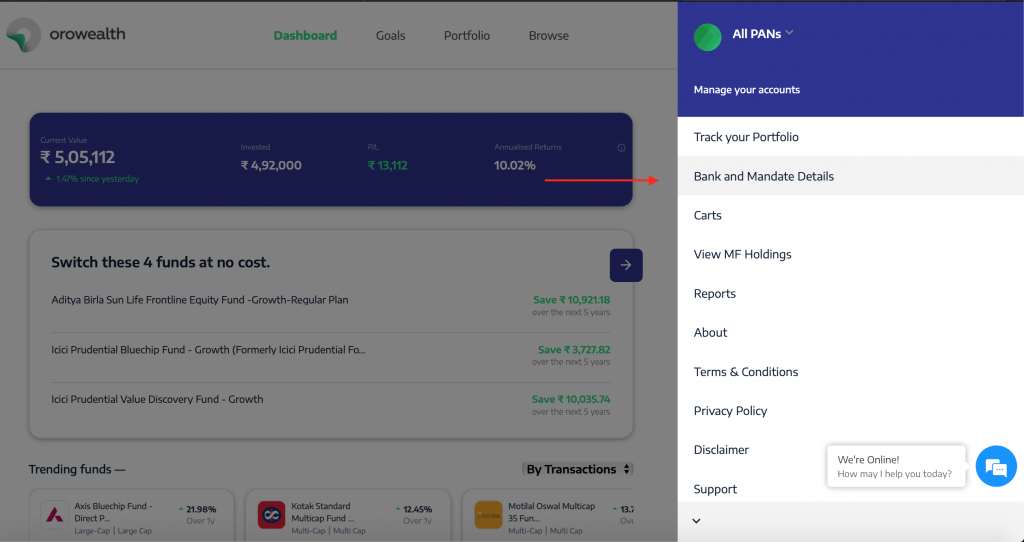The width and height of the screenshot is (1024, 542).
Task: Click the info icon on portfolio card
Action: [621, 148]
